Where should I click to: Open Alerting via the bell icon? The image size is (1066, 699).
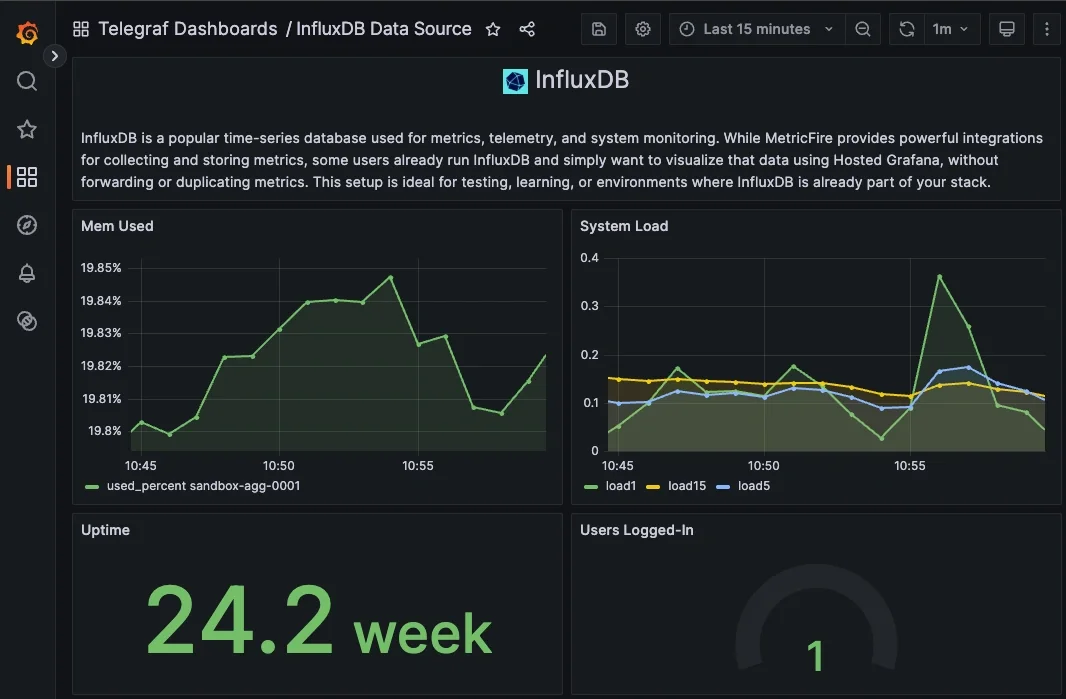tap(26, 273)
